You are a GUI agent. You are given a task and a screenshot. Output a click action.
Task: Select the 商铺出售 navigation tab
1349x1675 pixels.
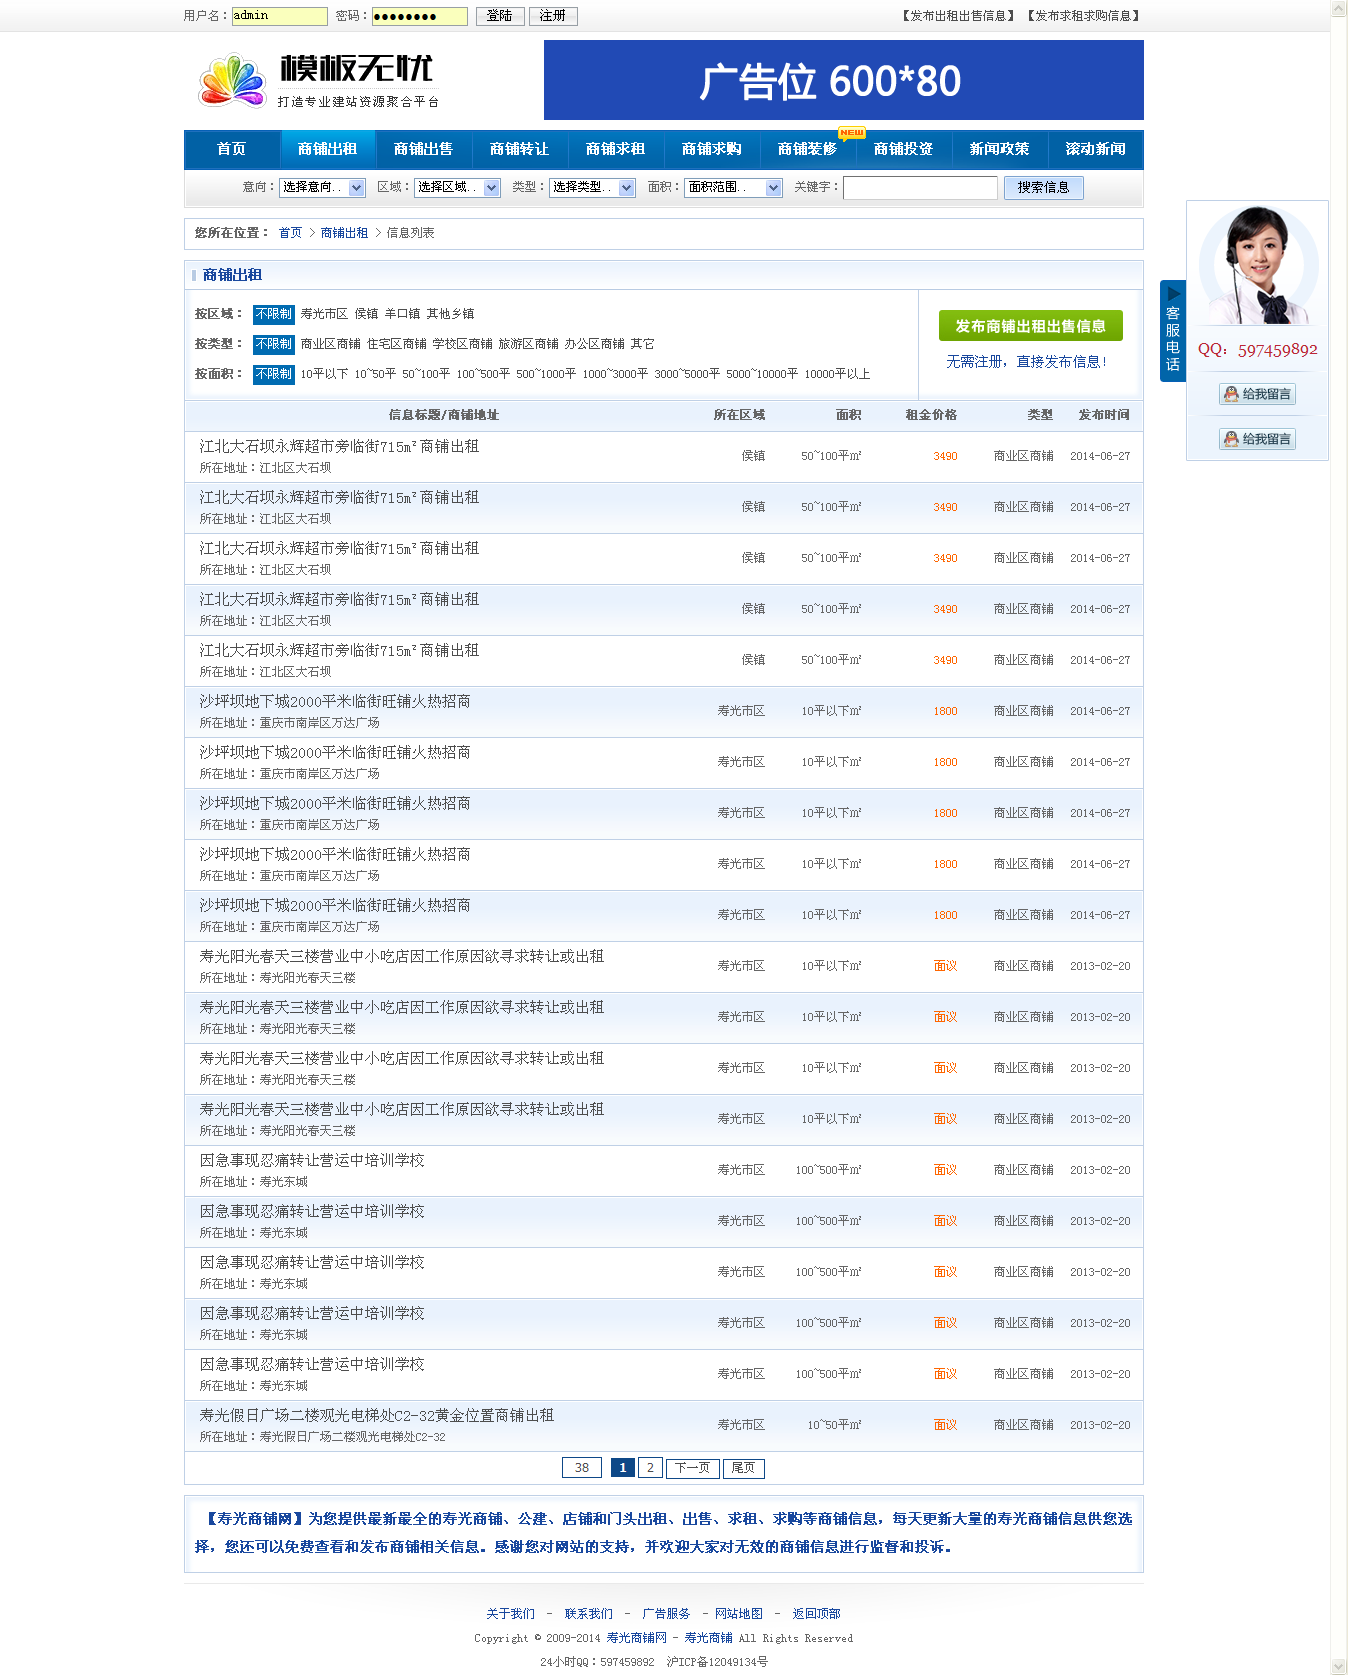(423, 149)
